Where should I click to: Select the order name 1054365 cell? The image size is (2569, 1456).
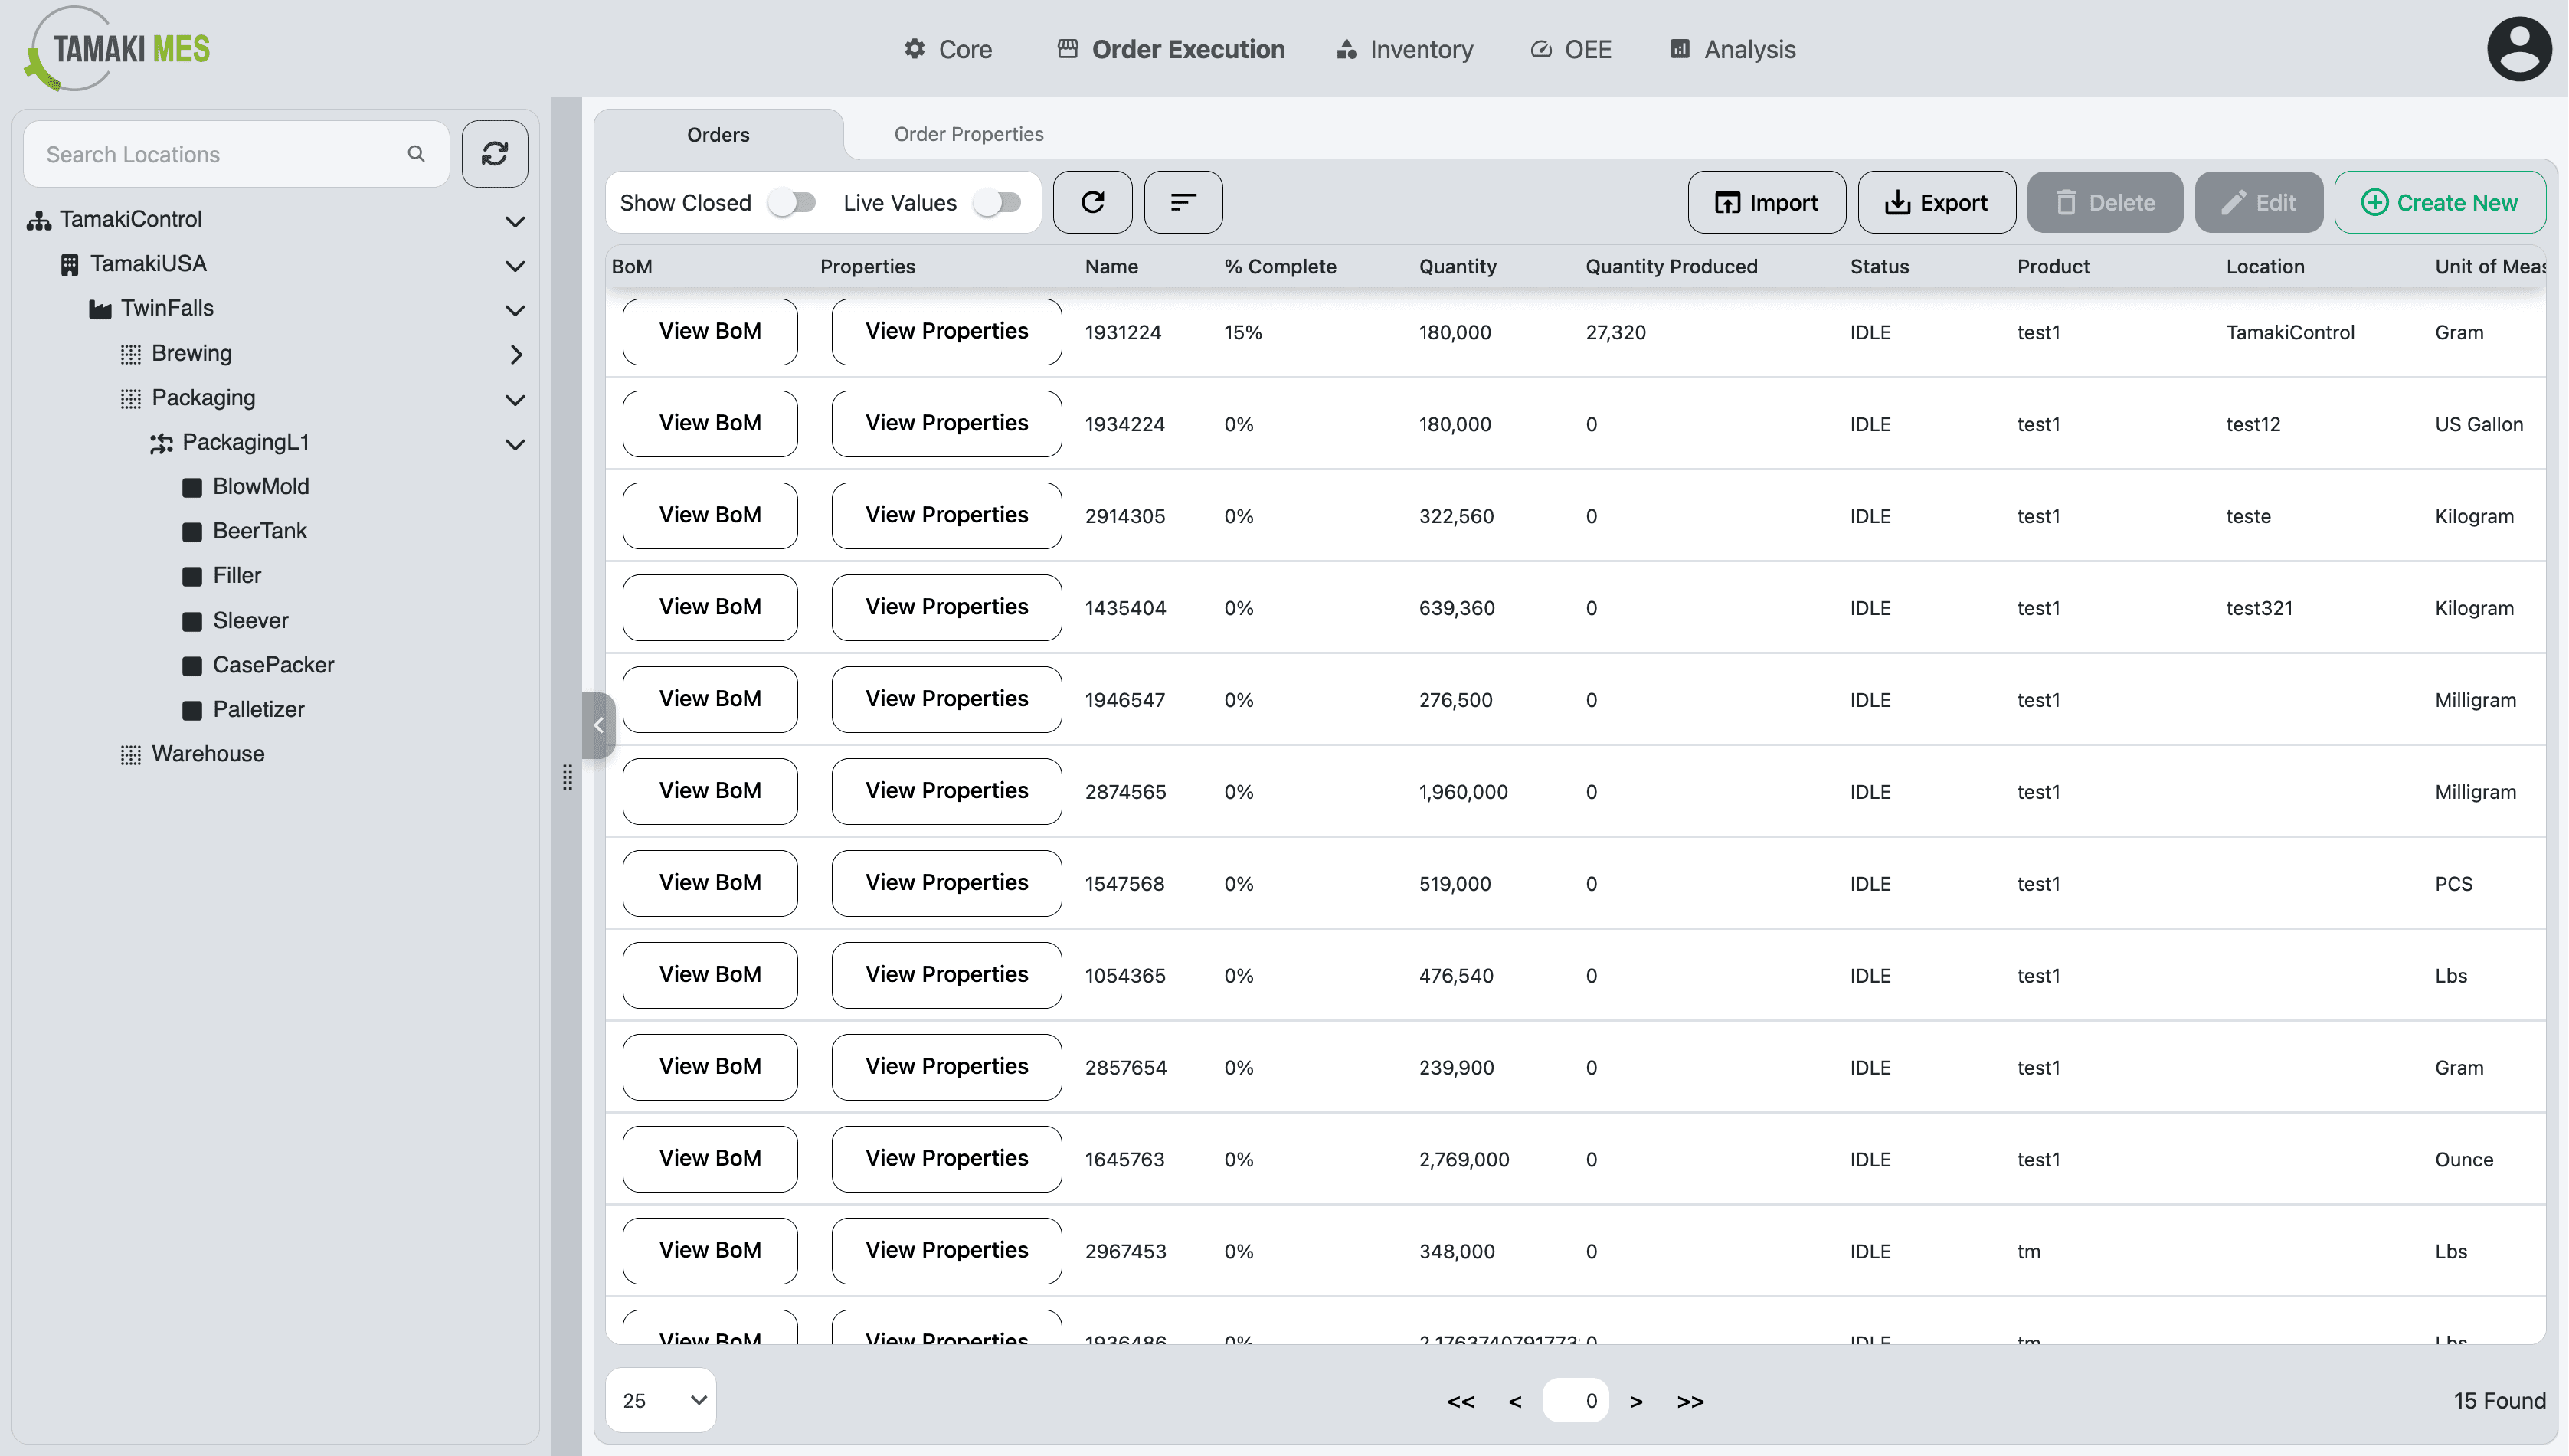pos(1125,976)
